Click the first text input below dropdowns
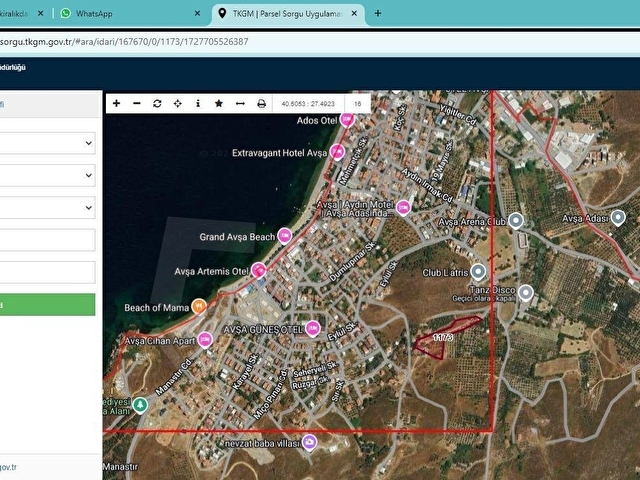 [48, 240]
